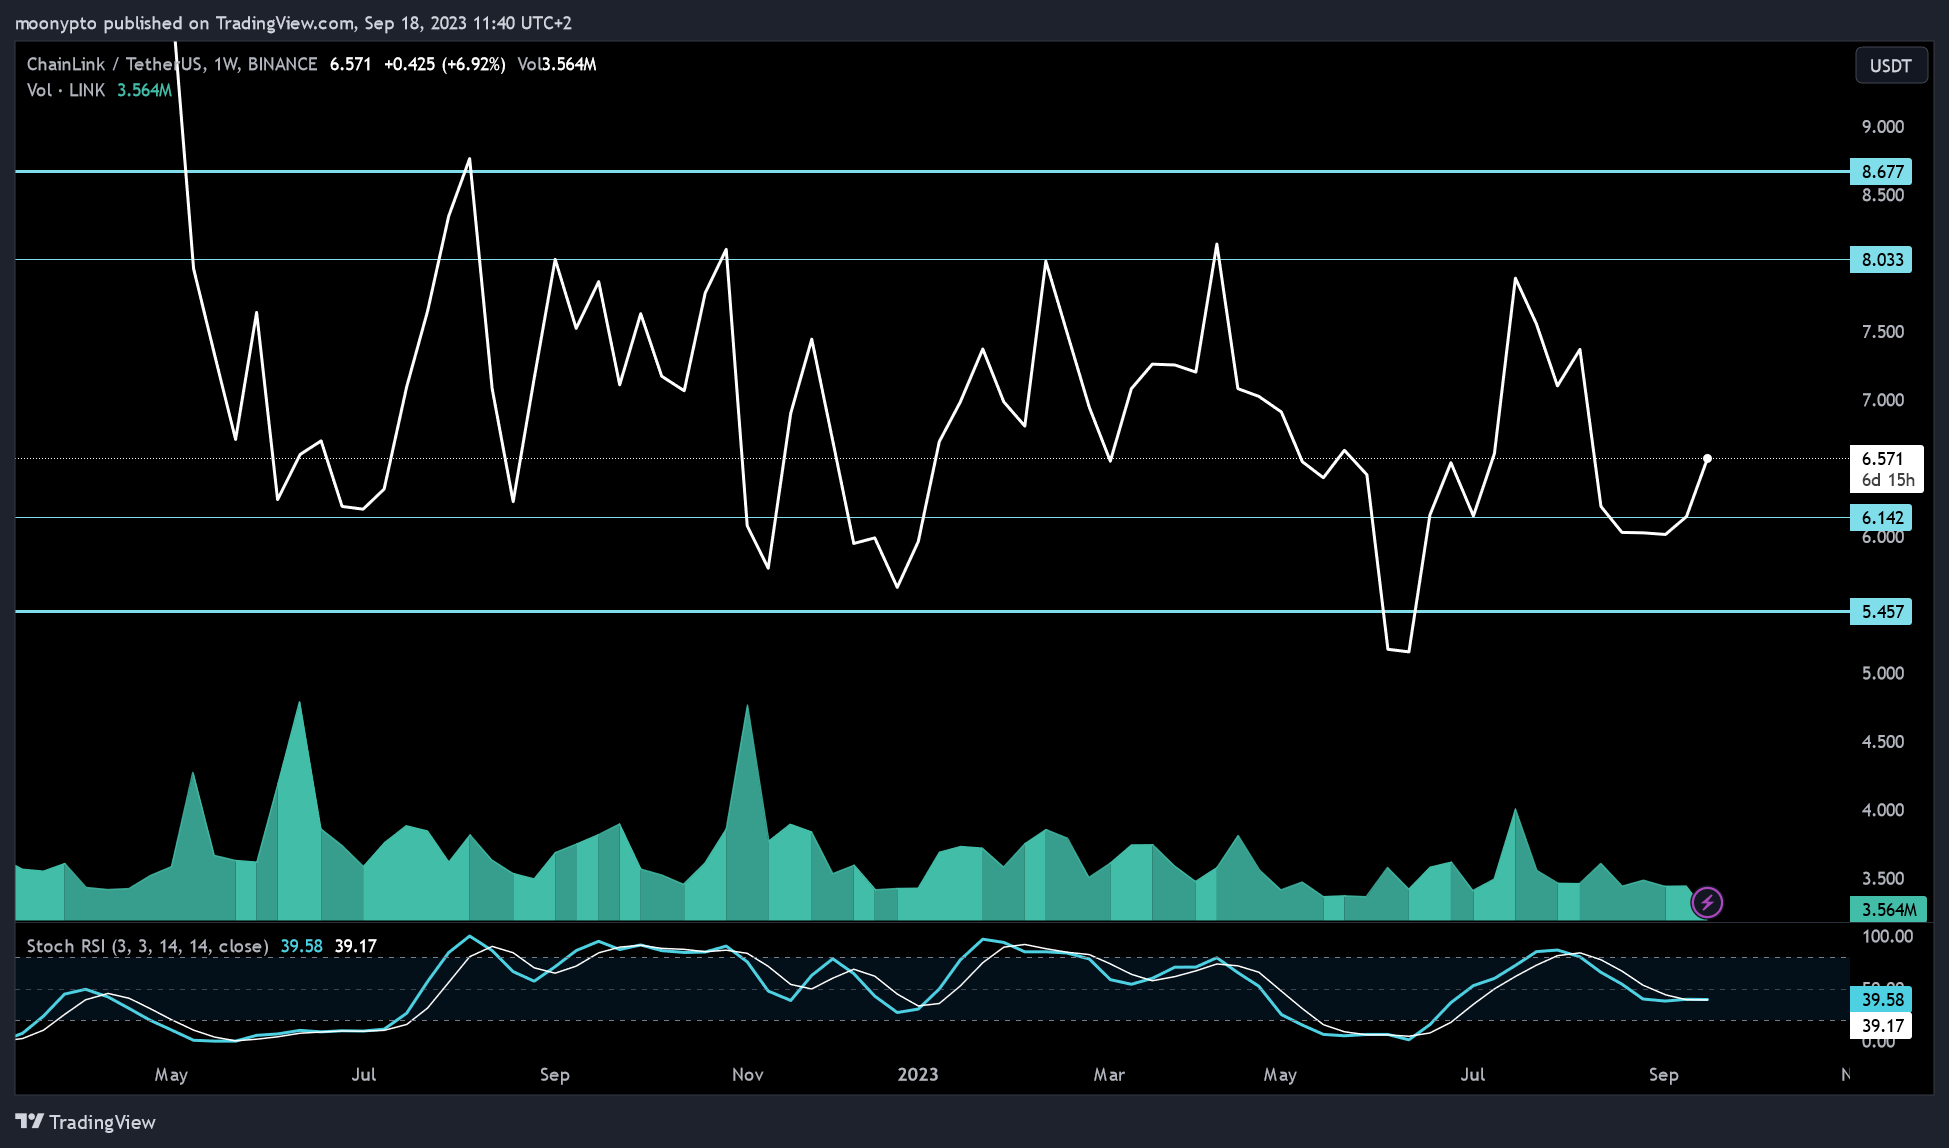Click the 8.033 price level label
Screen dimensions: 1949x1148
click(x=1881, y=260)
